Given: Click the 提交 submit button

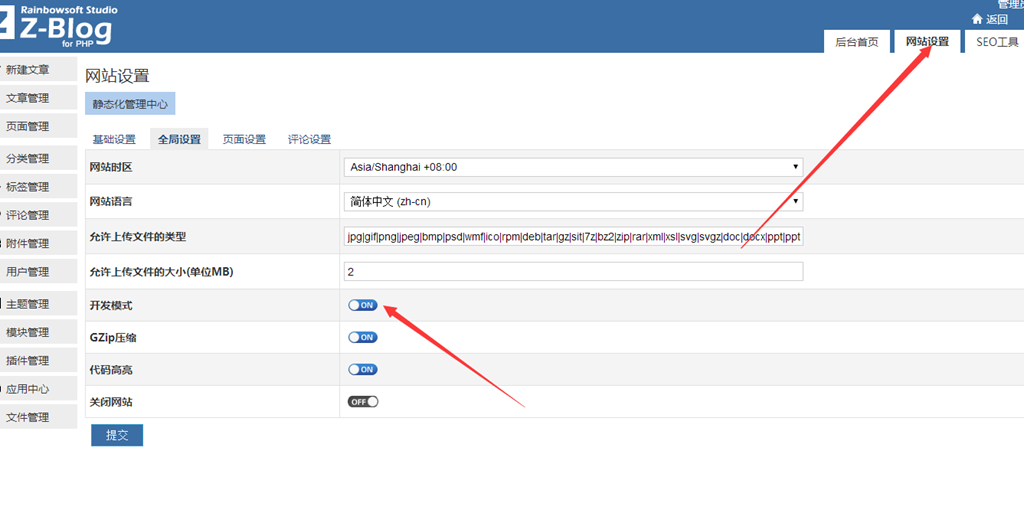Looking at the screenshot, I should click(x=117, y=435).
